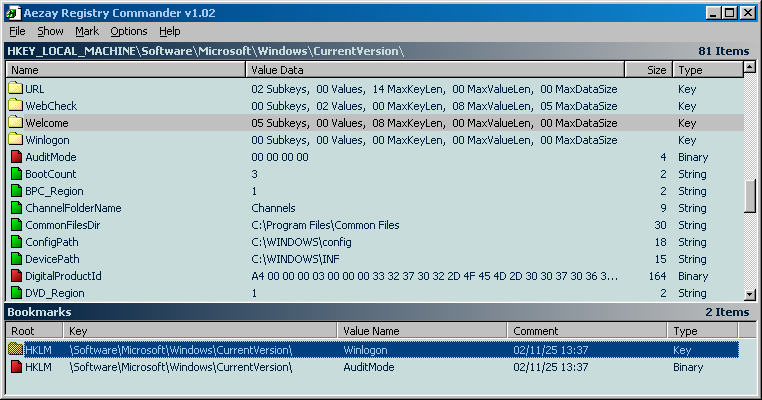
Task: Click the 'C:\Program Files\Common Files' value data
Action: [325, 225]
